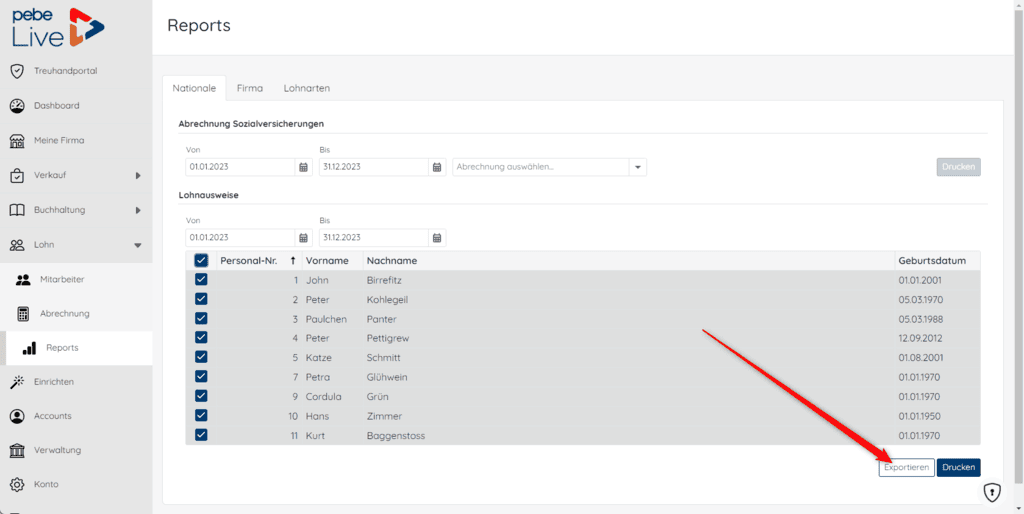Open the Abrechnung auswählen dropdown

pyautogui.click(x=637, y=167)
